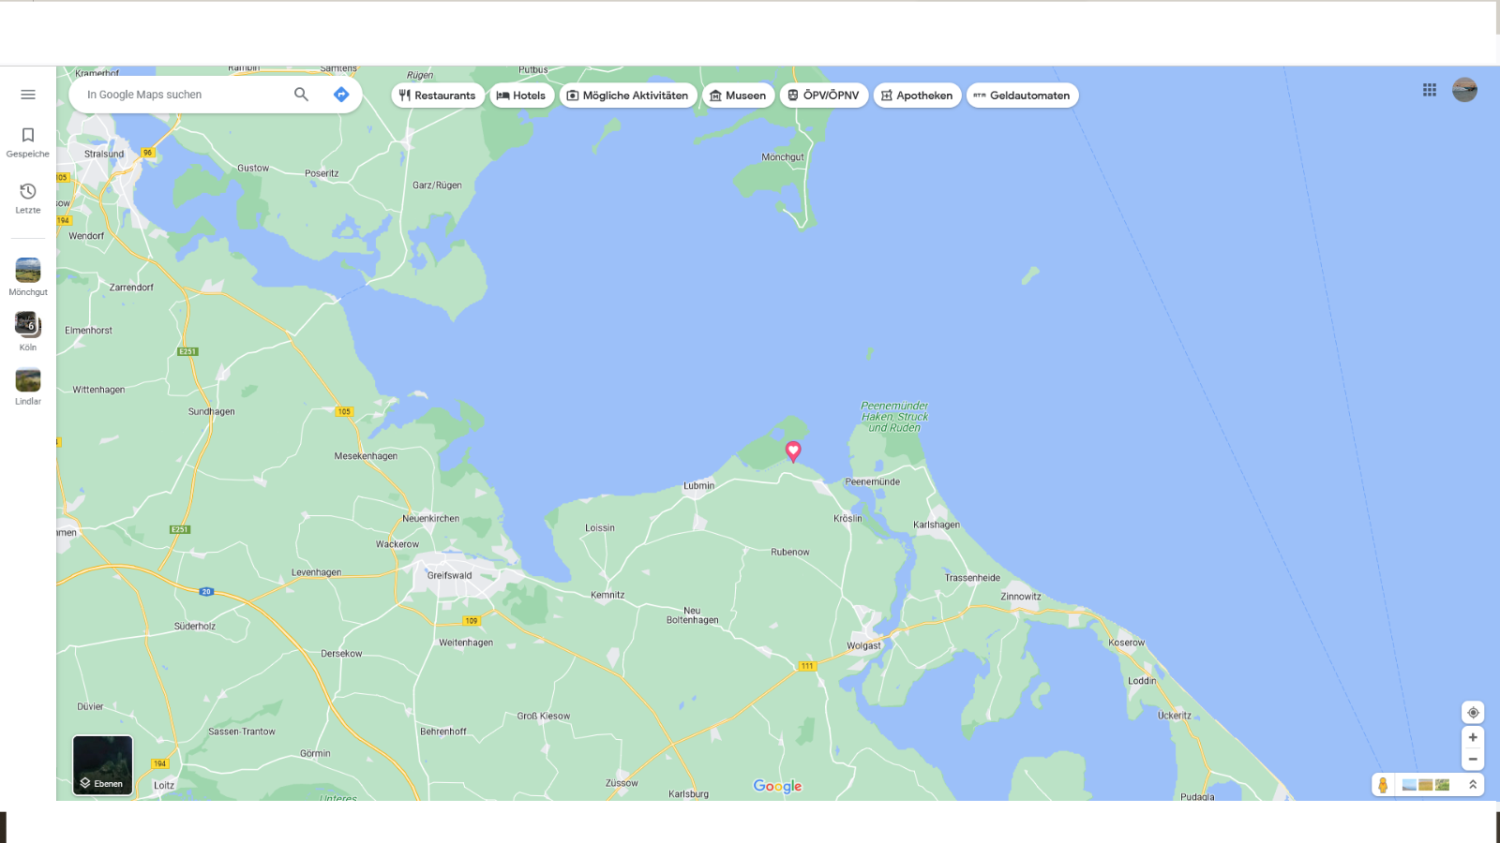Toggle the Ebenen layers view
The height and width of the screenshot is (843, 1500).
click(102, 765)
